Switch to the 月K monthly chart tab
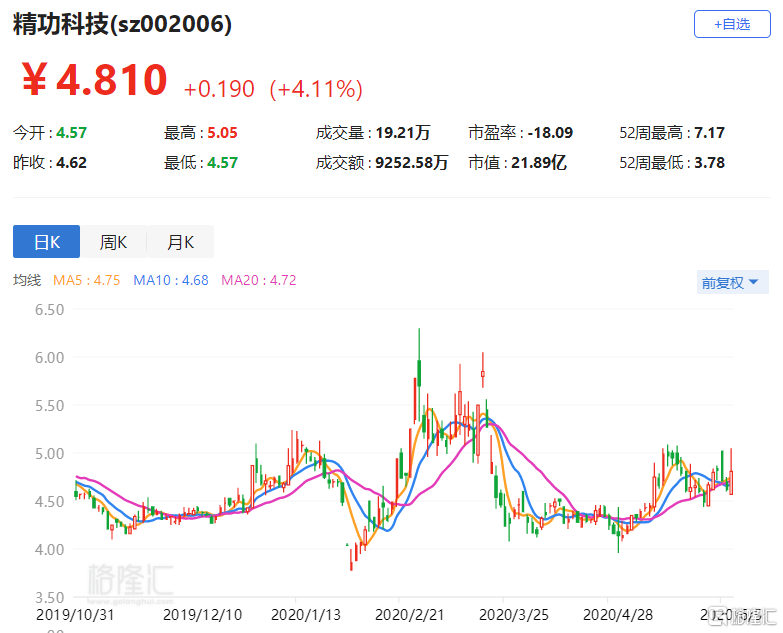783x633 pixels. click(180, 242)
